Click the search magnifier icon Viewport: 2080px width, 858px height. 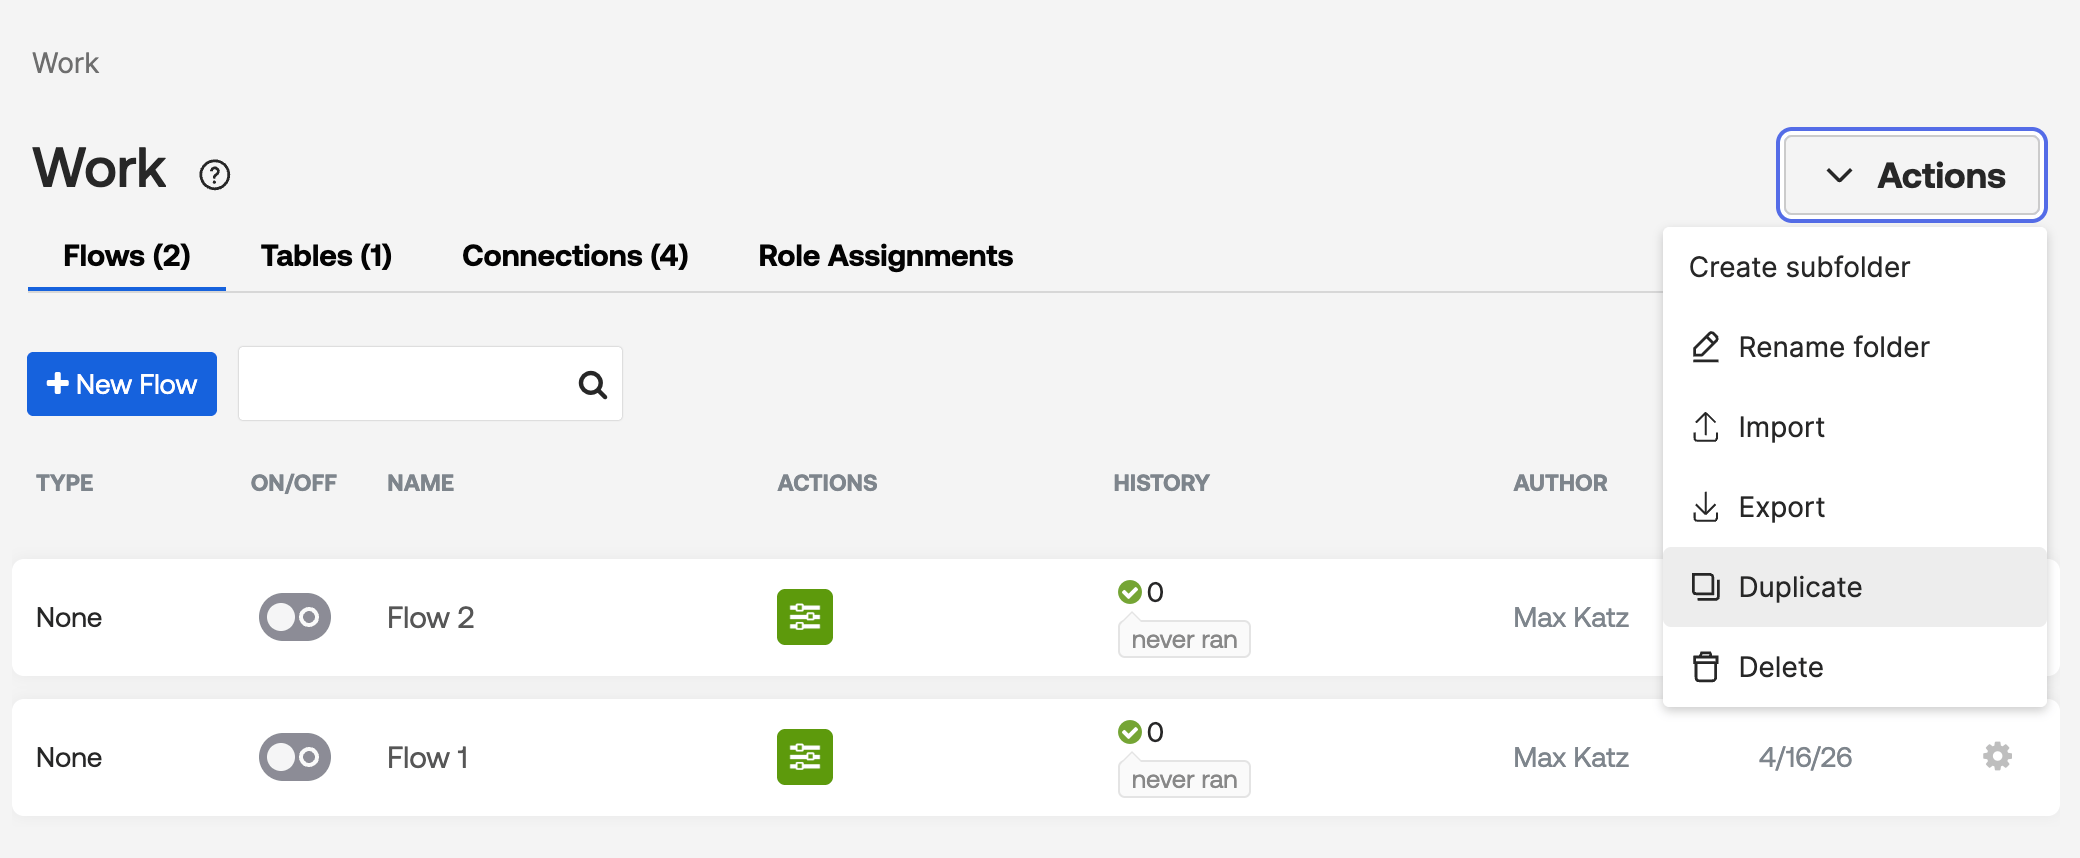593,384
